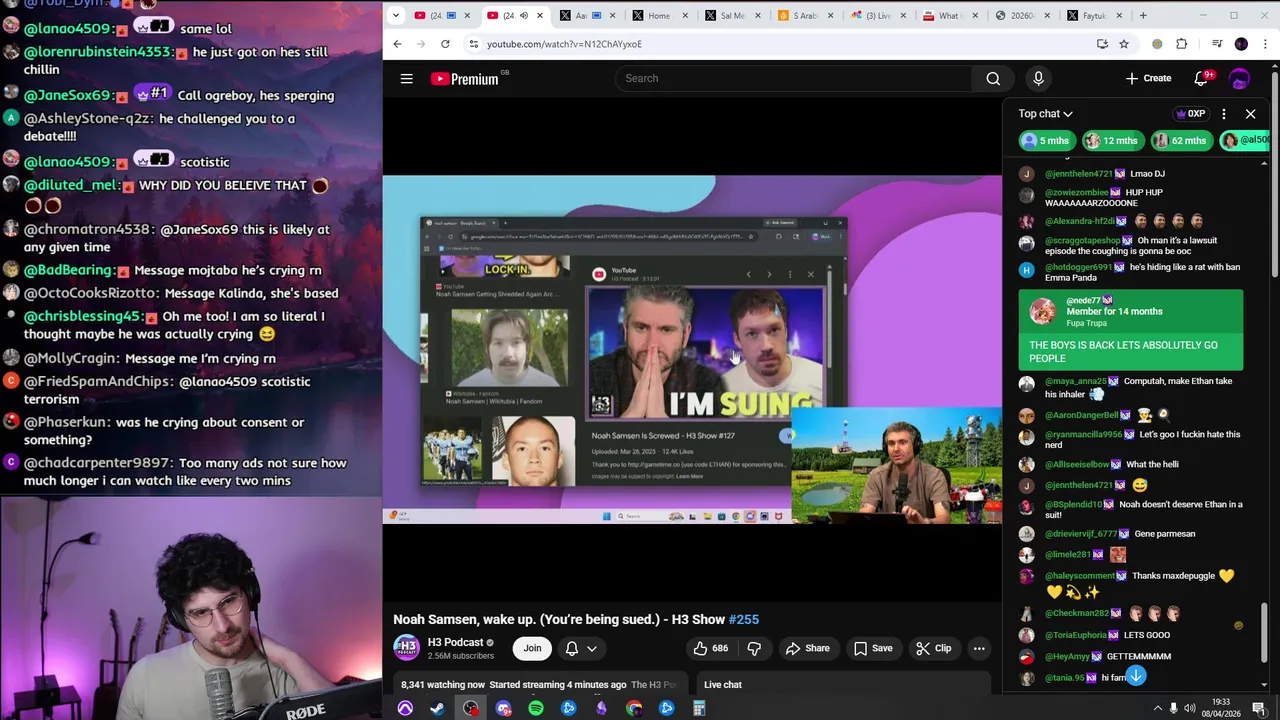Open the YouTube notifications bell
The height and width of the screenshot is (720, 1280).
point(1202,78)
